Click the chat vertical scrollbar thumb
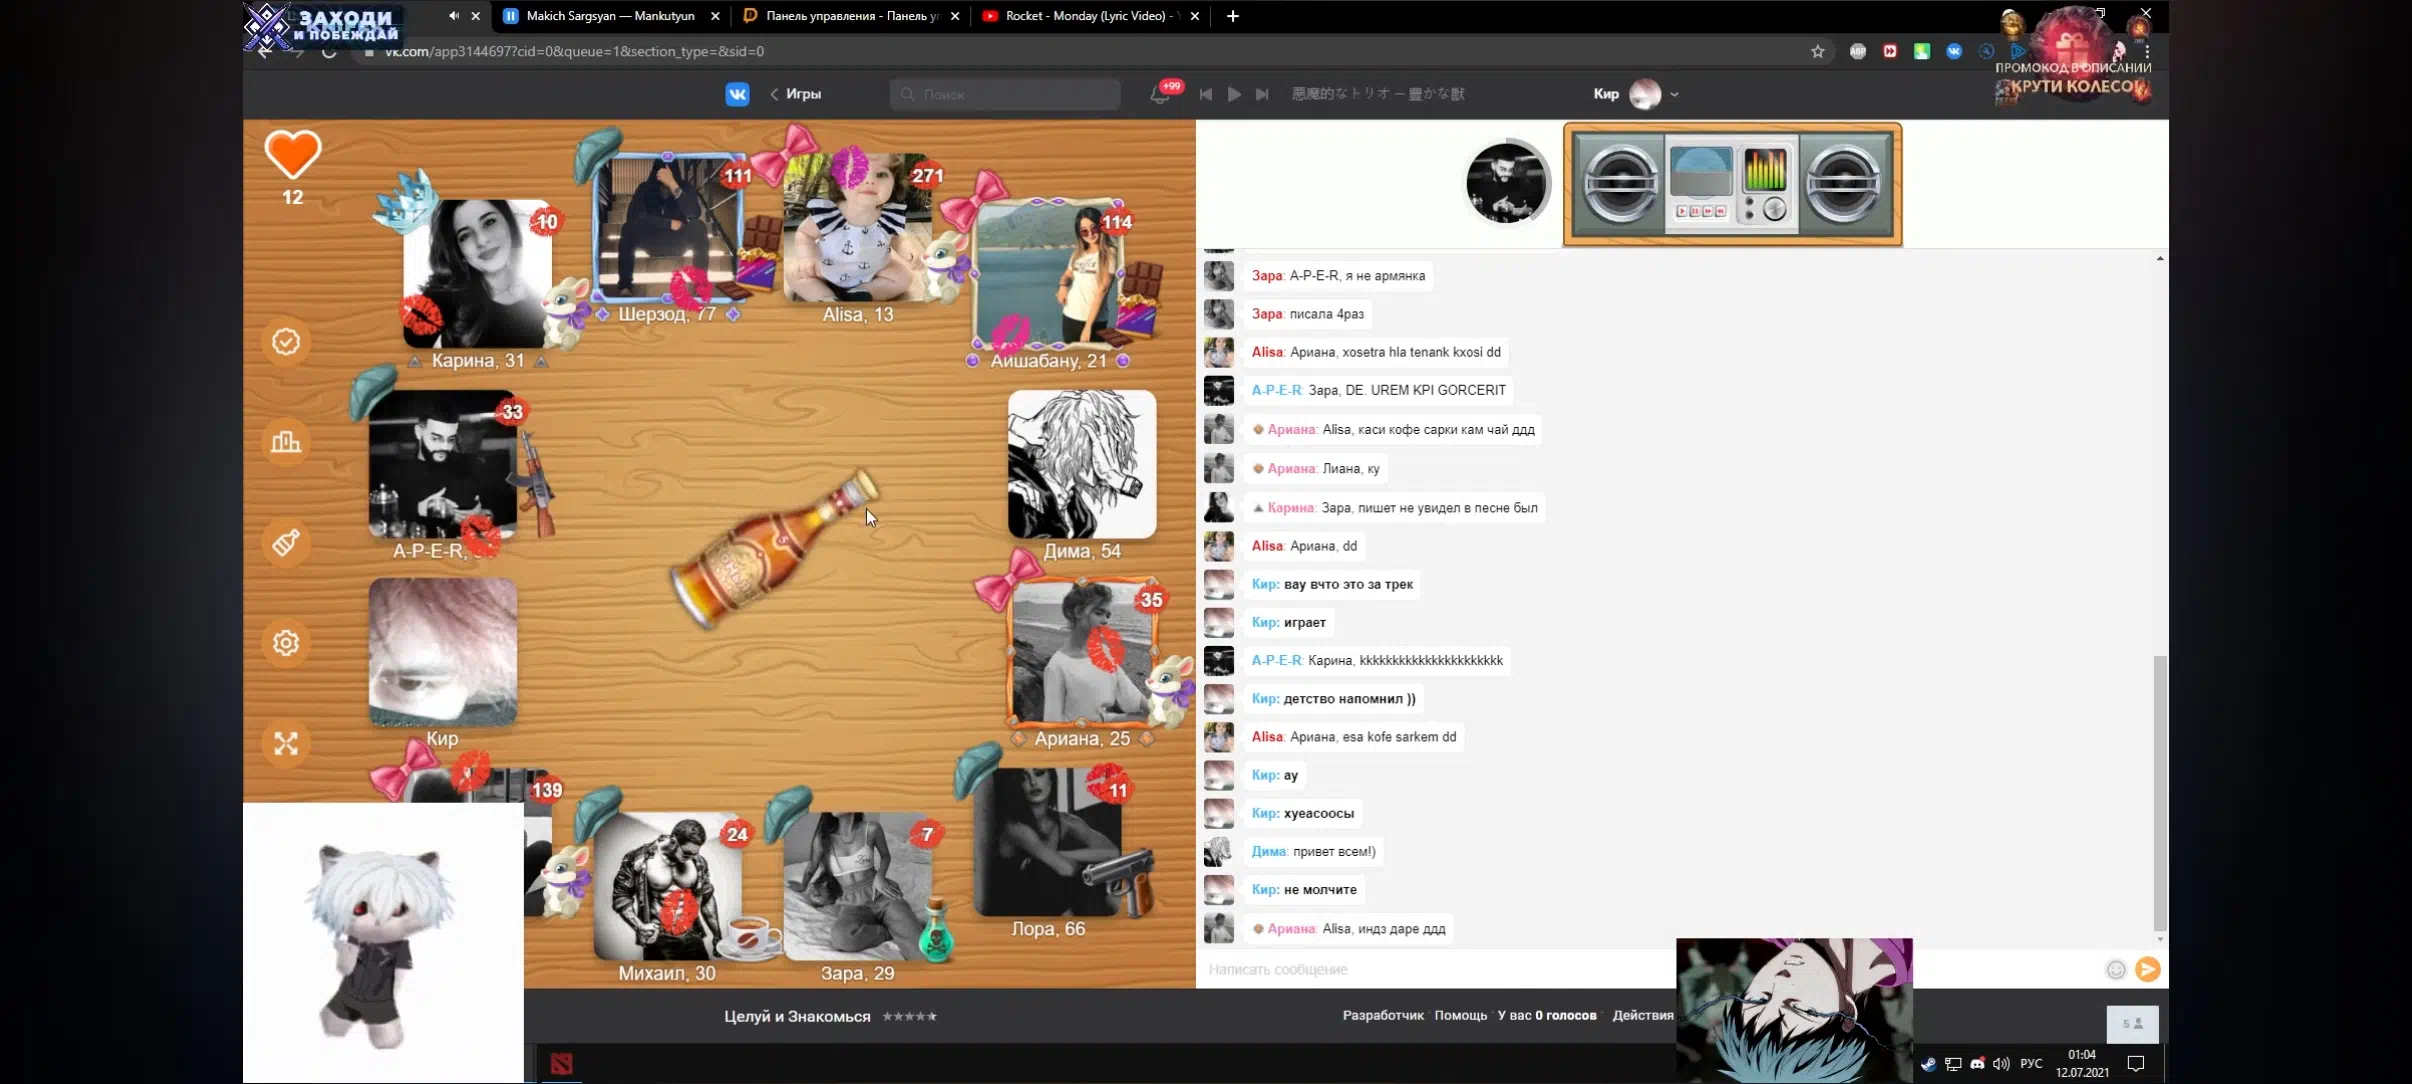Viewport: 2412px width, 1084px height. (2160, 792)
